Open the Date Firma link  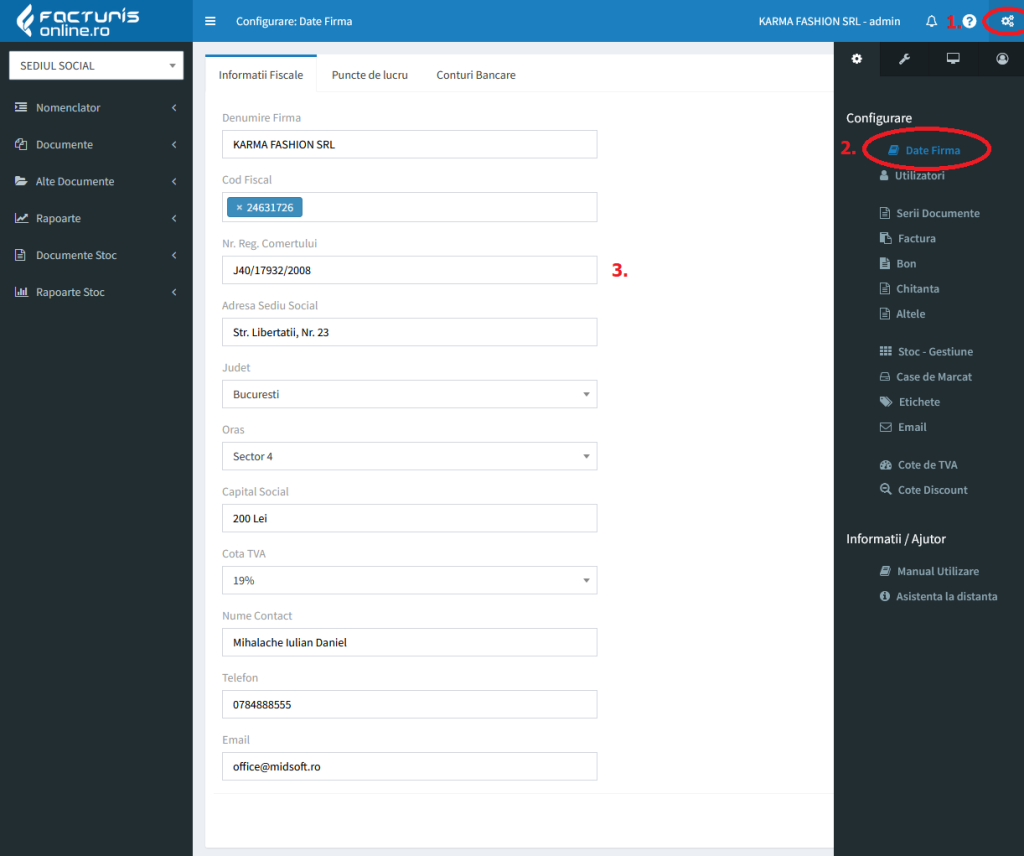pyautogui.click(x=932, y=150)
